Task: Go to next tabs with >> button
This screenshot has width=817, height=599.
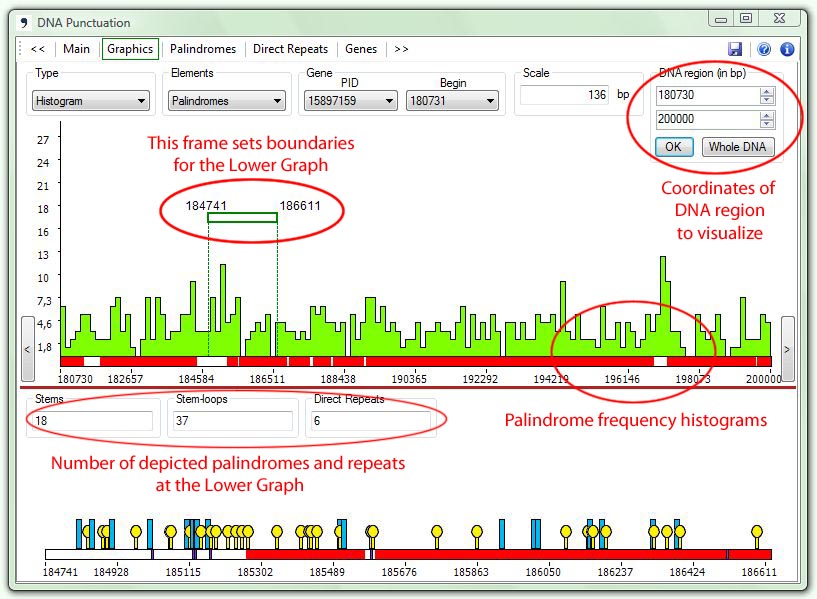Action: click(x=401, y=49)
